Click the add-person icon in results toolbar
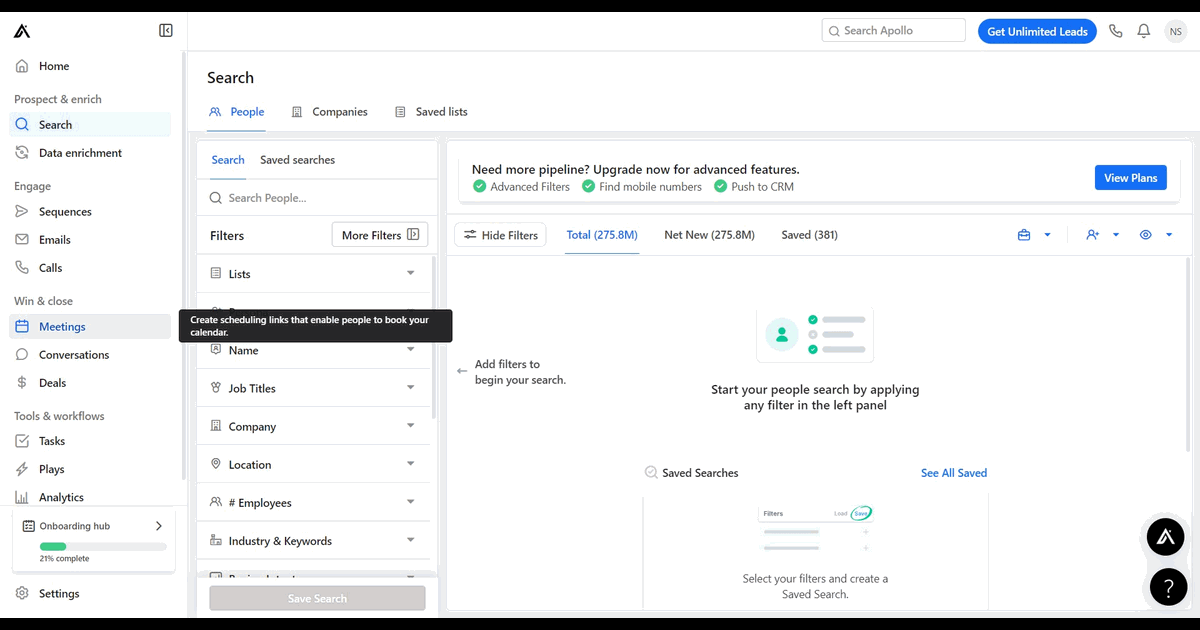Image resolution: width=1200 pixels, height=630 pixels. [x=1092, y=235]
